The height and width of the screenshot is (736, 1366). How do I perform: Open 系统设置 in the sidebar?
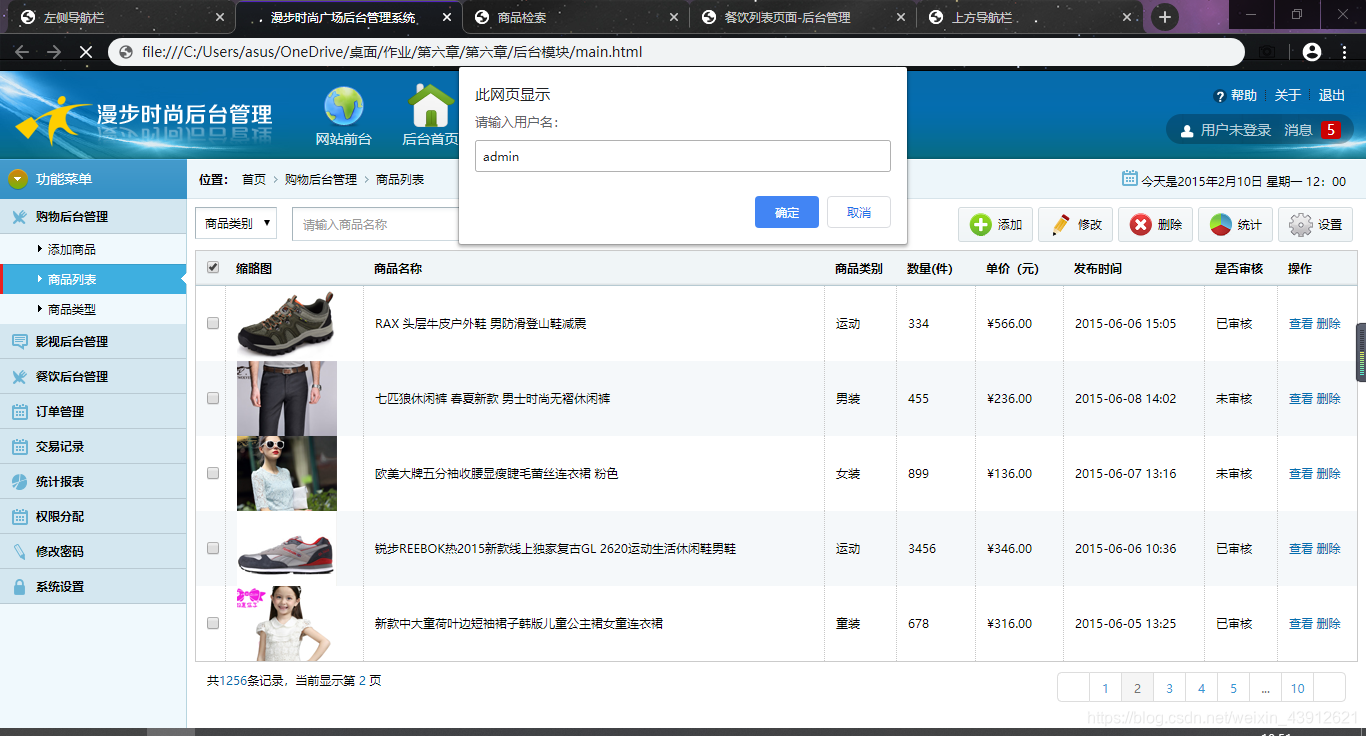93,586
